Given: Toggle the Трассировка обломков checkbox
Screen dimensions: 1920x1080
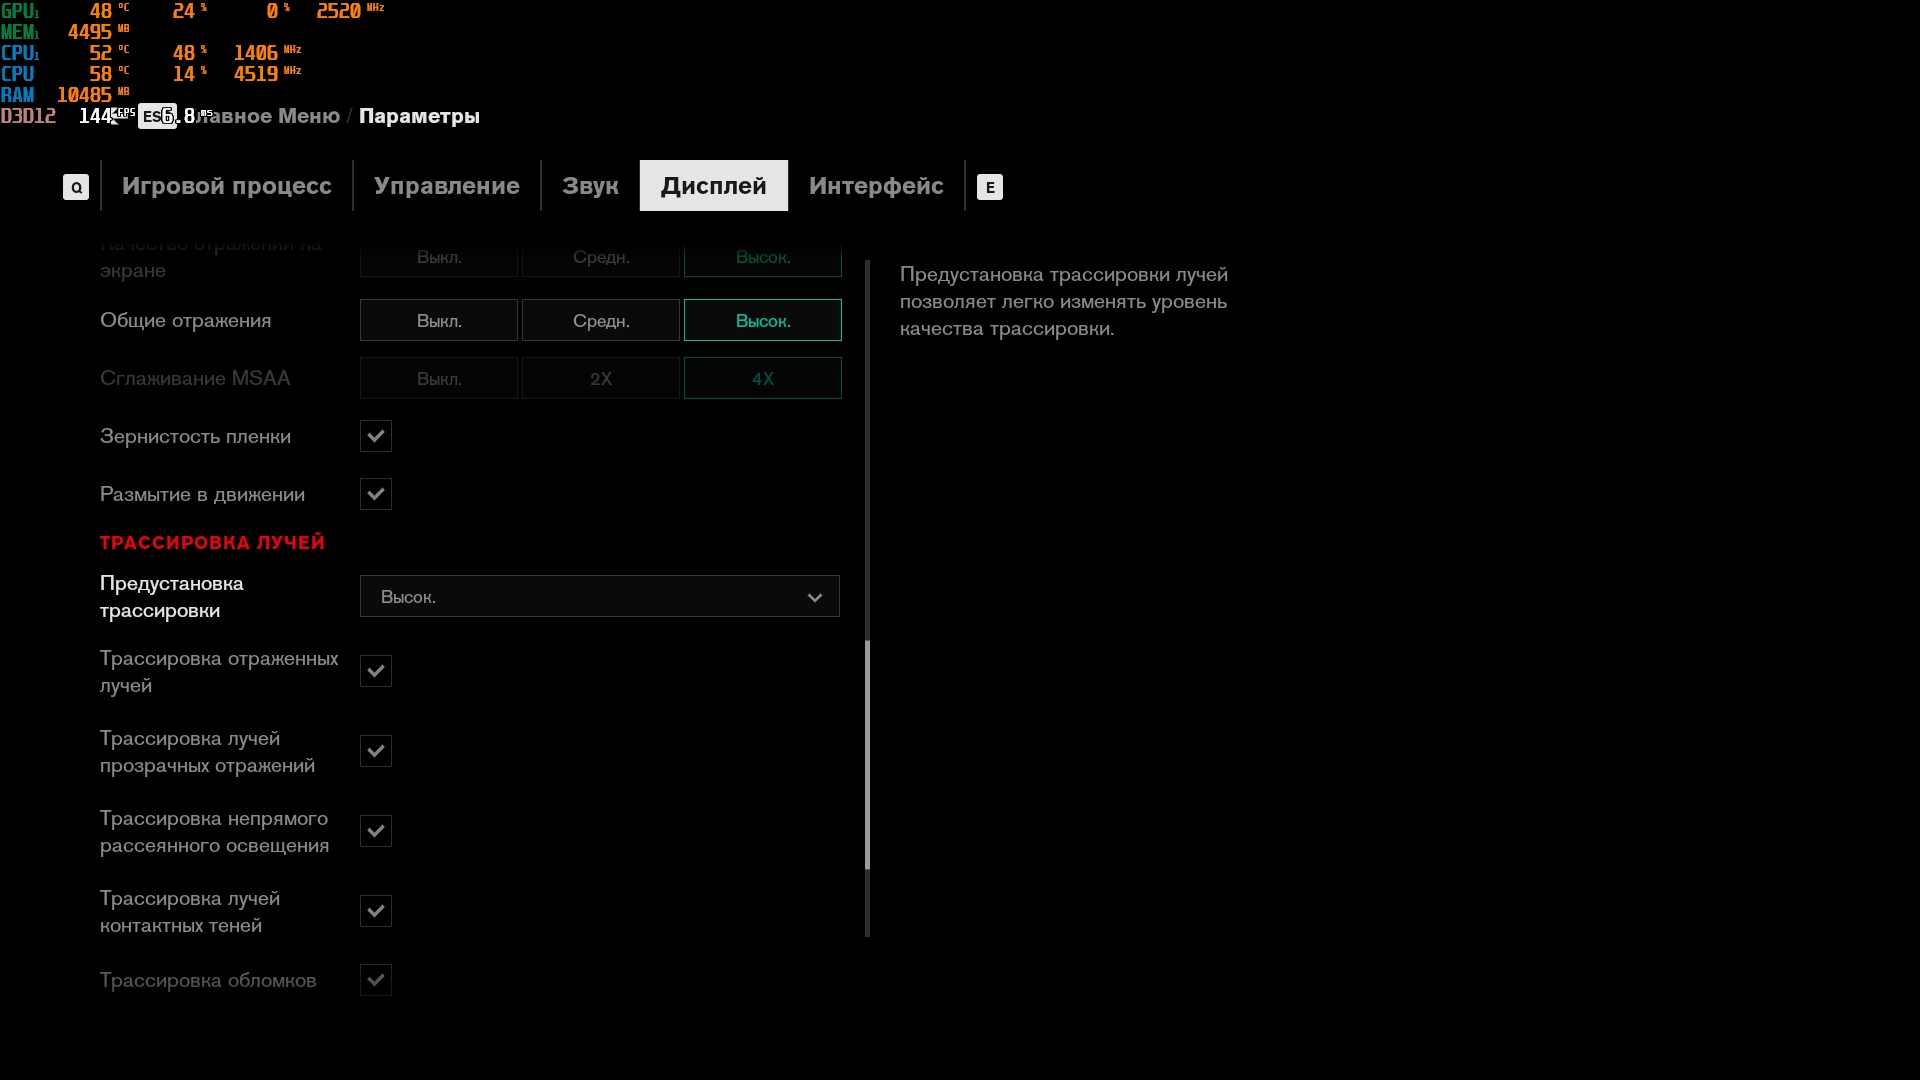Looking at the screenshot, I should coord(376,980).
